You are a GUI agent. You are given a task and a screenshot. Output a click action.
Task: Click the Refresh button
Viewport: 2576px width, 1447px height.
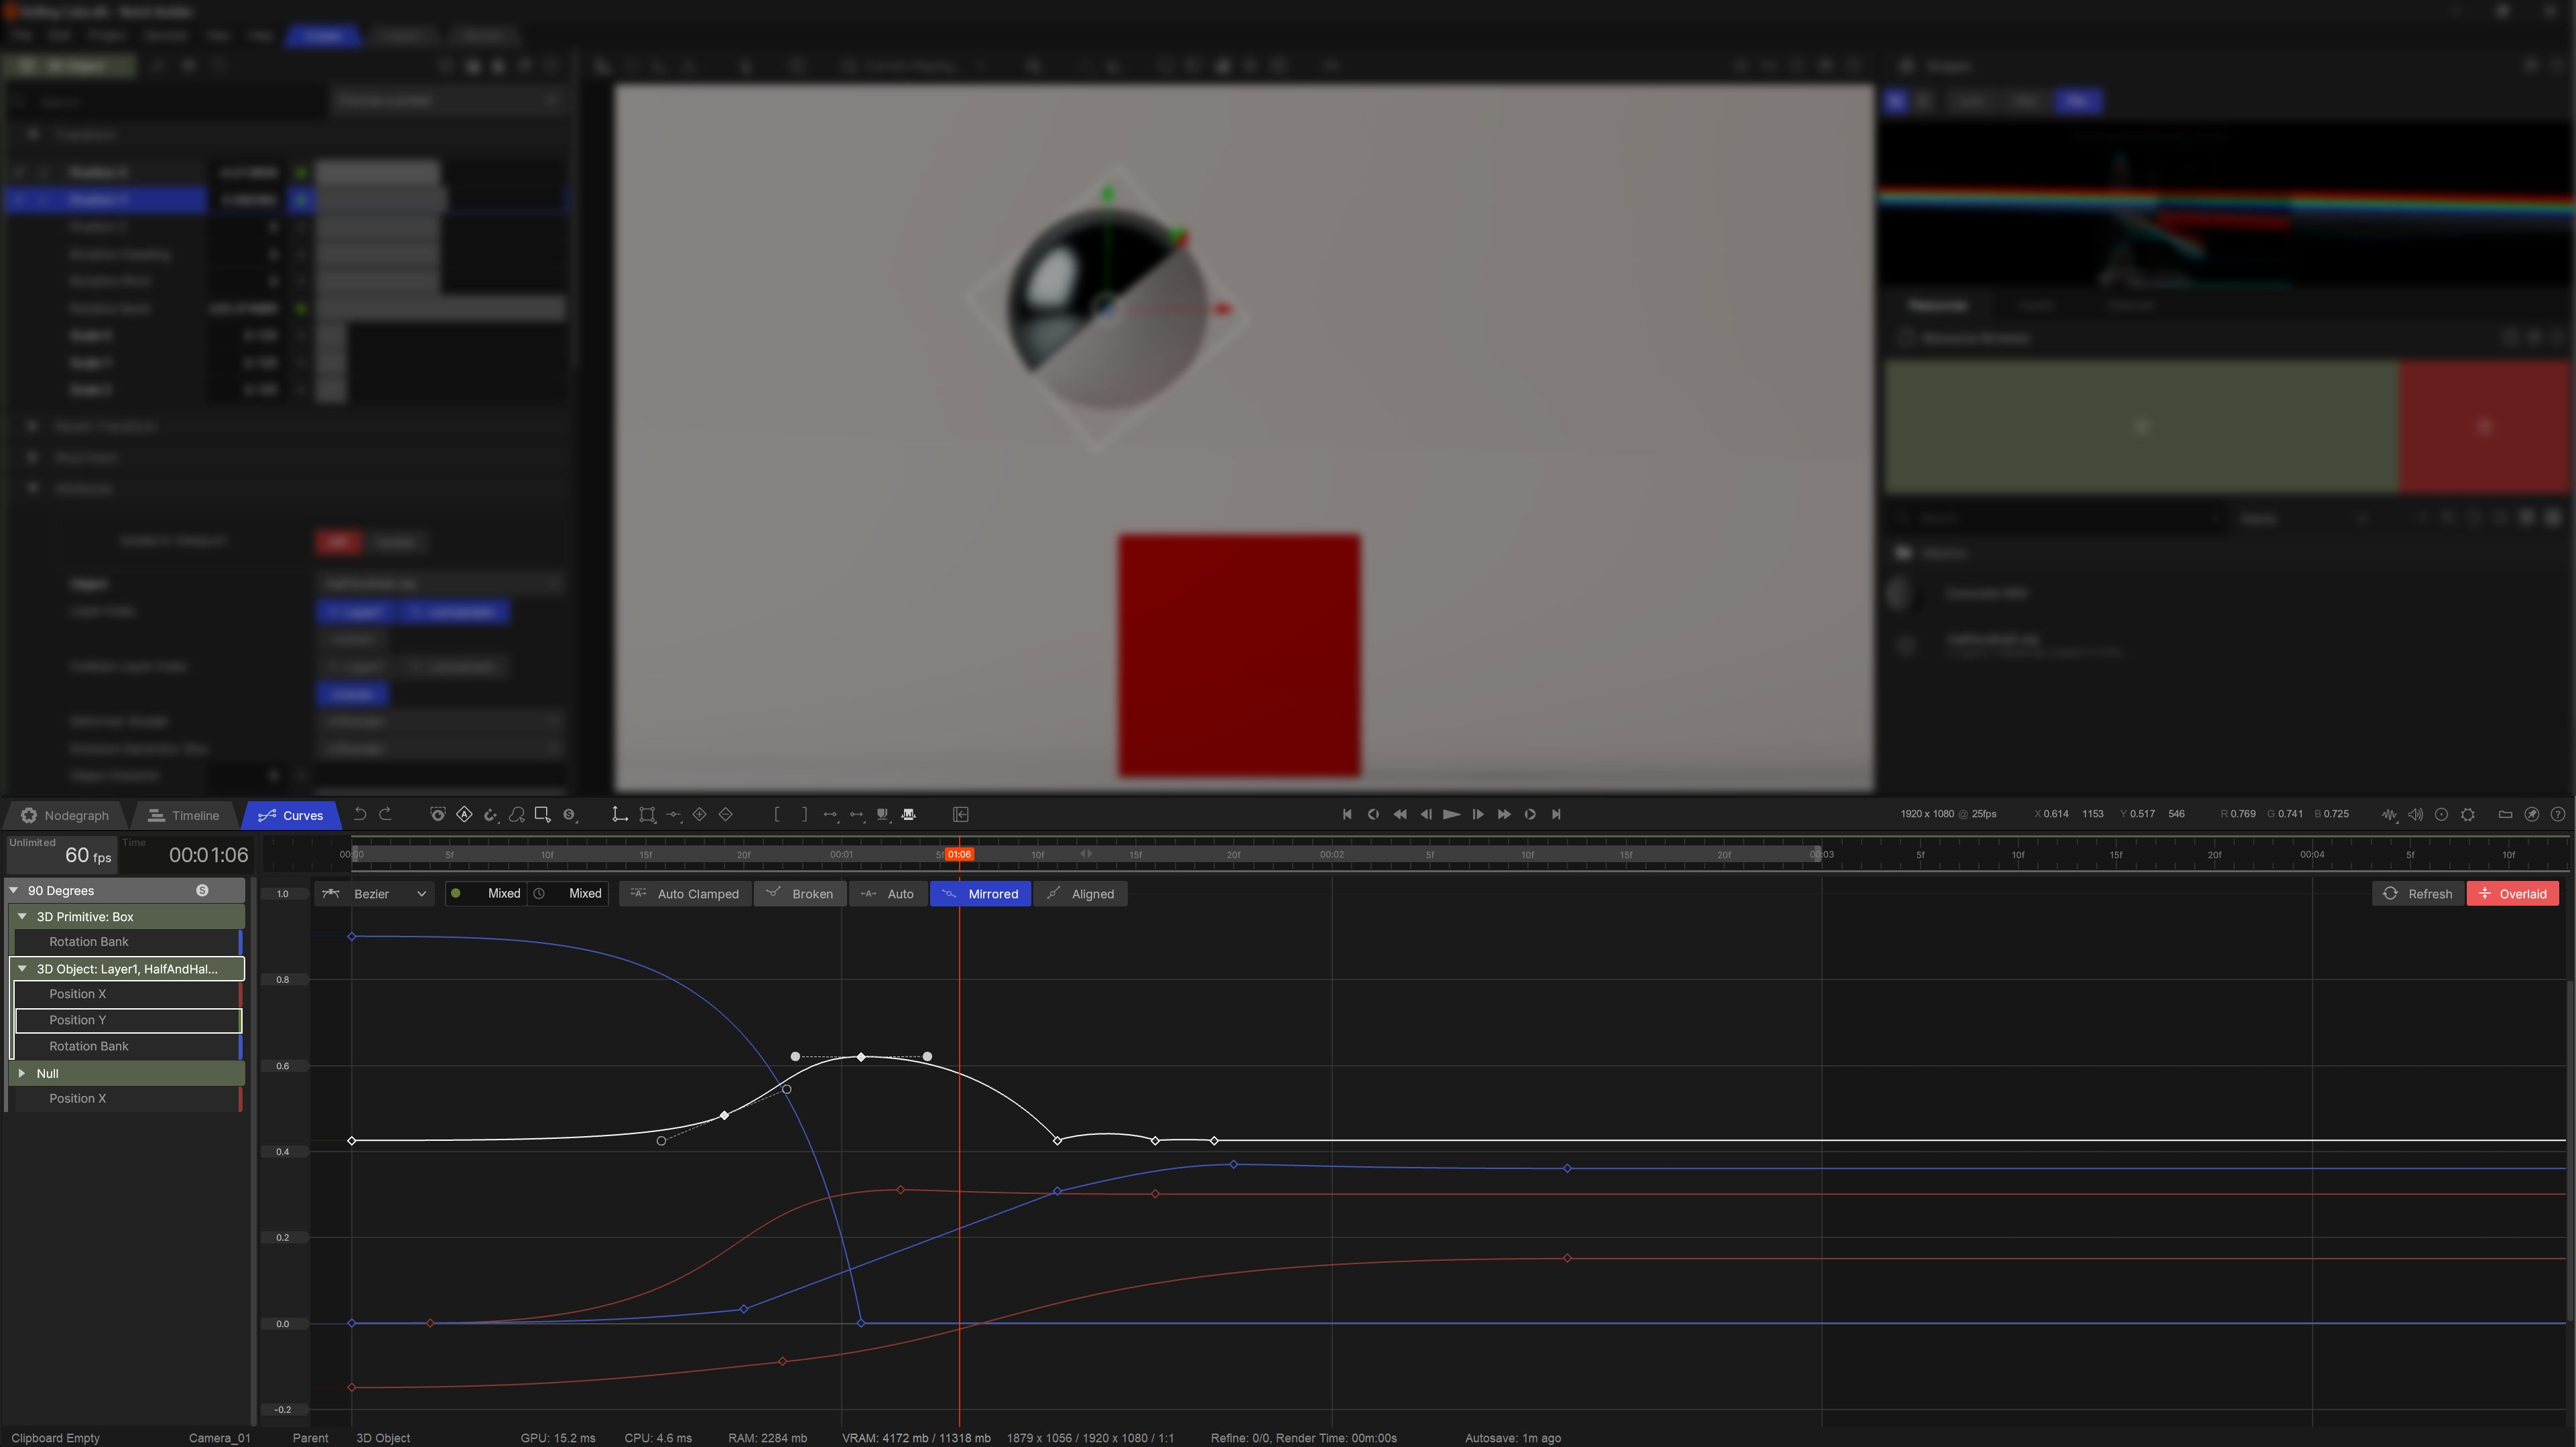click(x=2417, y=894)
